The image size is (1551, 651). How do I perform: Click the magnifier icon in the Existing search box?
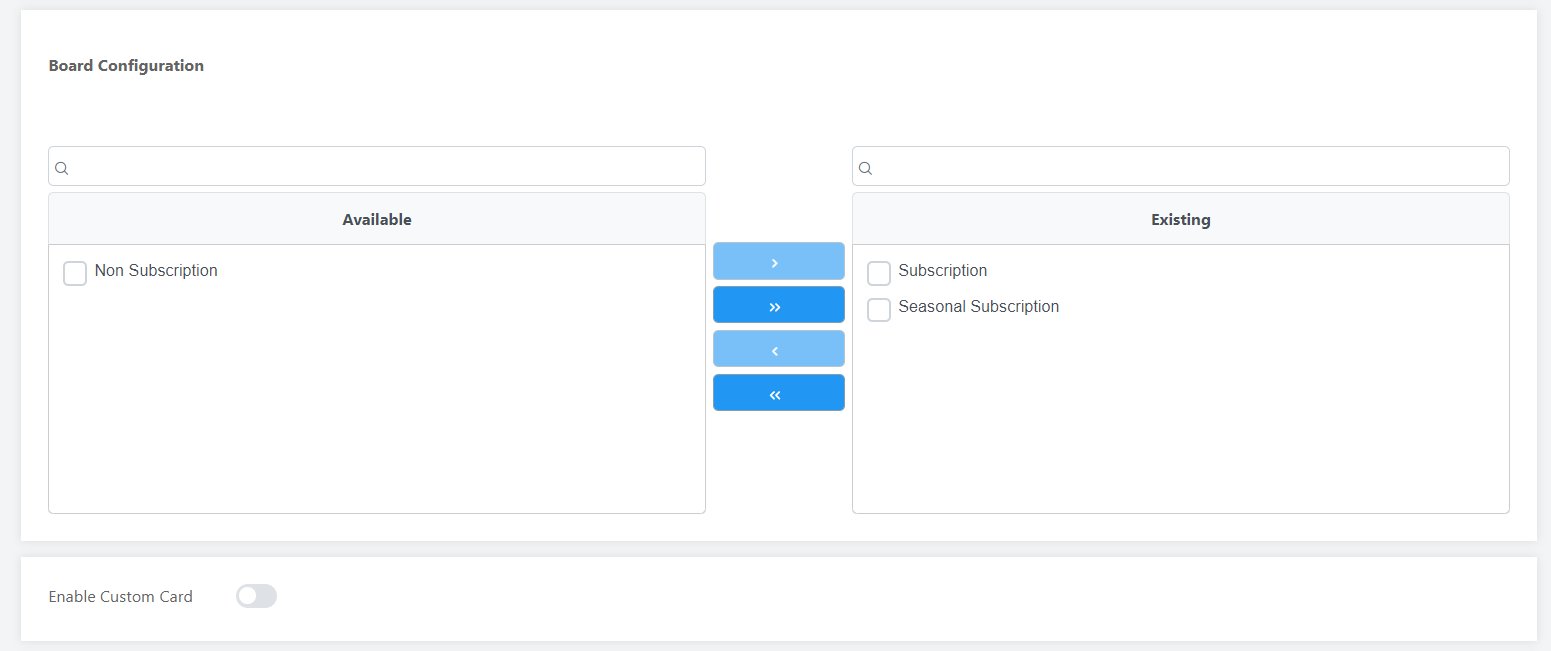pos(866,168)
